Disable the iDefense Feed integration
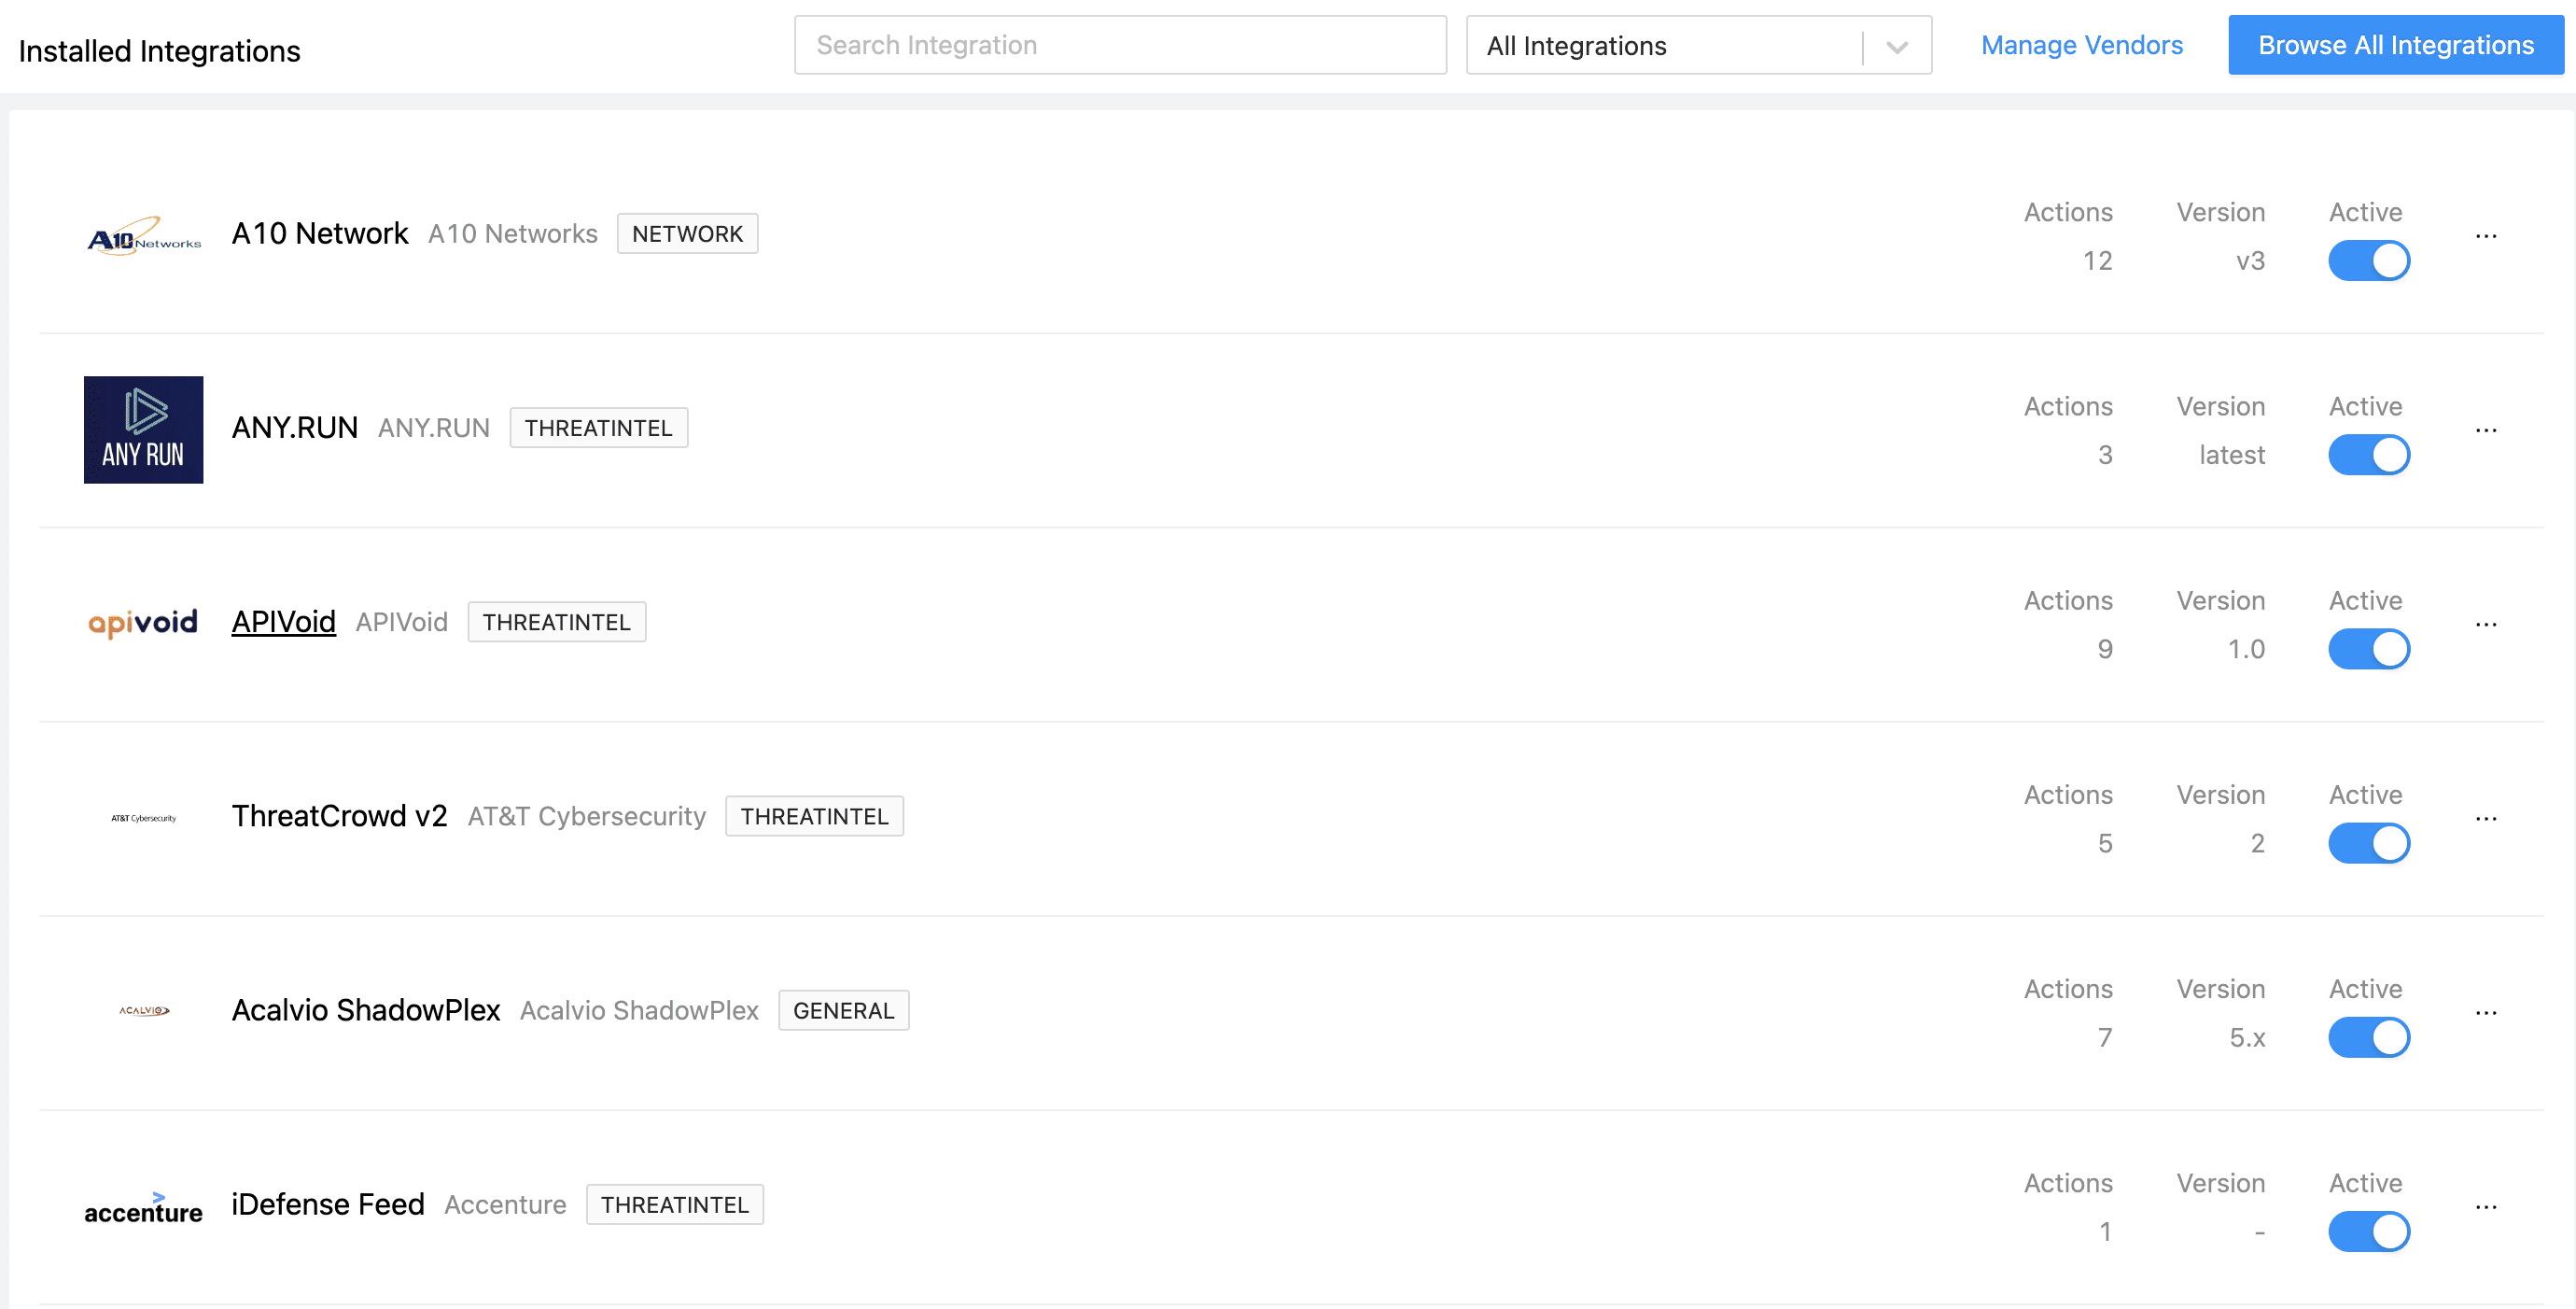Image resolution: width=2576 pixels, height=1309 pixels. (x=2369, y=1231)
